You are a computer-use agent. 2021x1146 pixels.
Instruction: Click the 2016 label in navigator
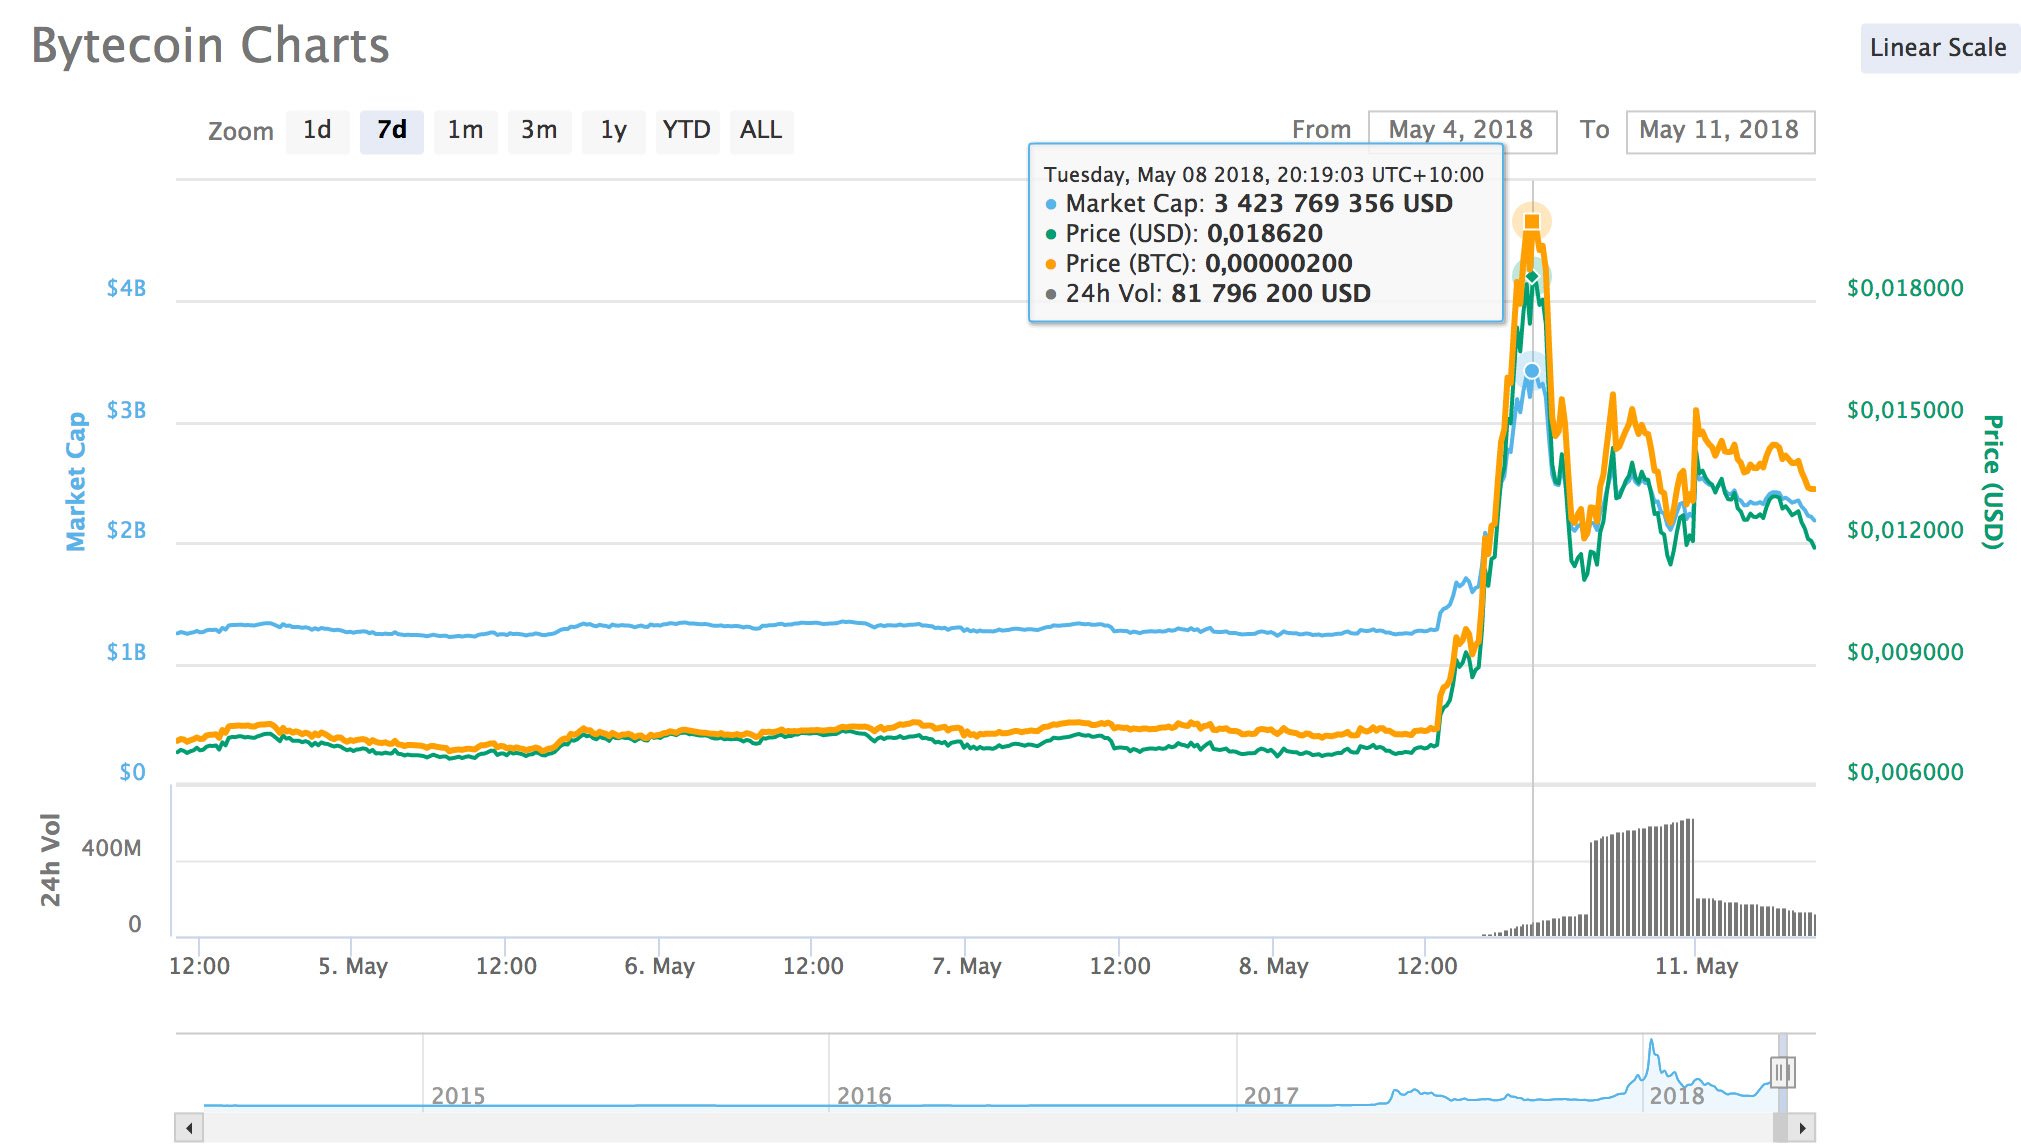(864, 1096)
